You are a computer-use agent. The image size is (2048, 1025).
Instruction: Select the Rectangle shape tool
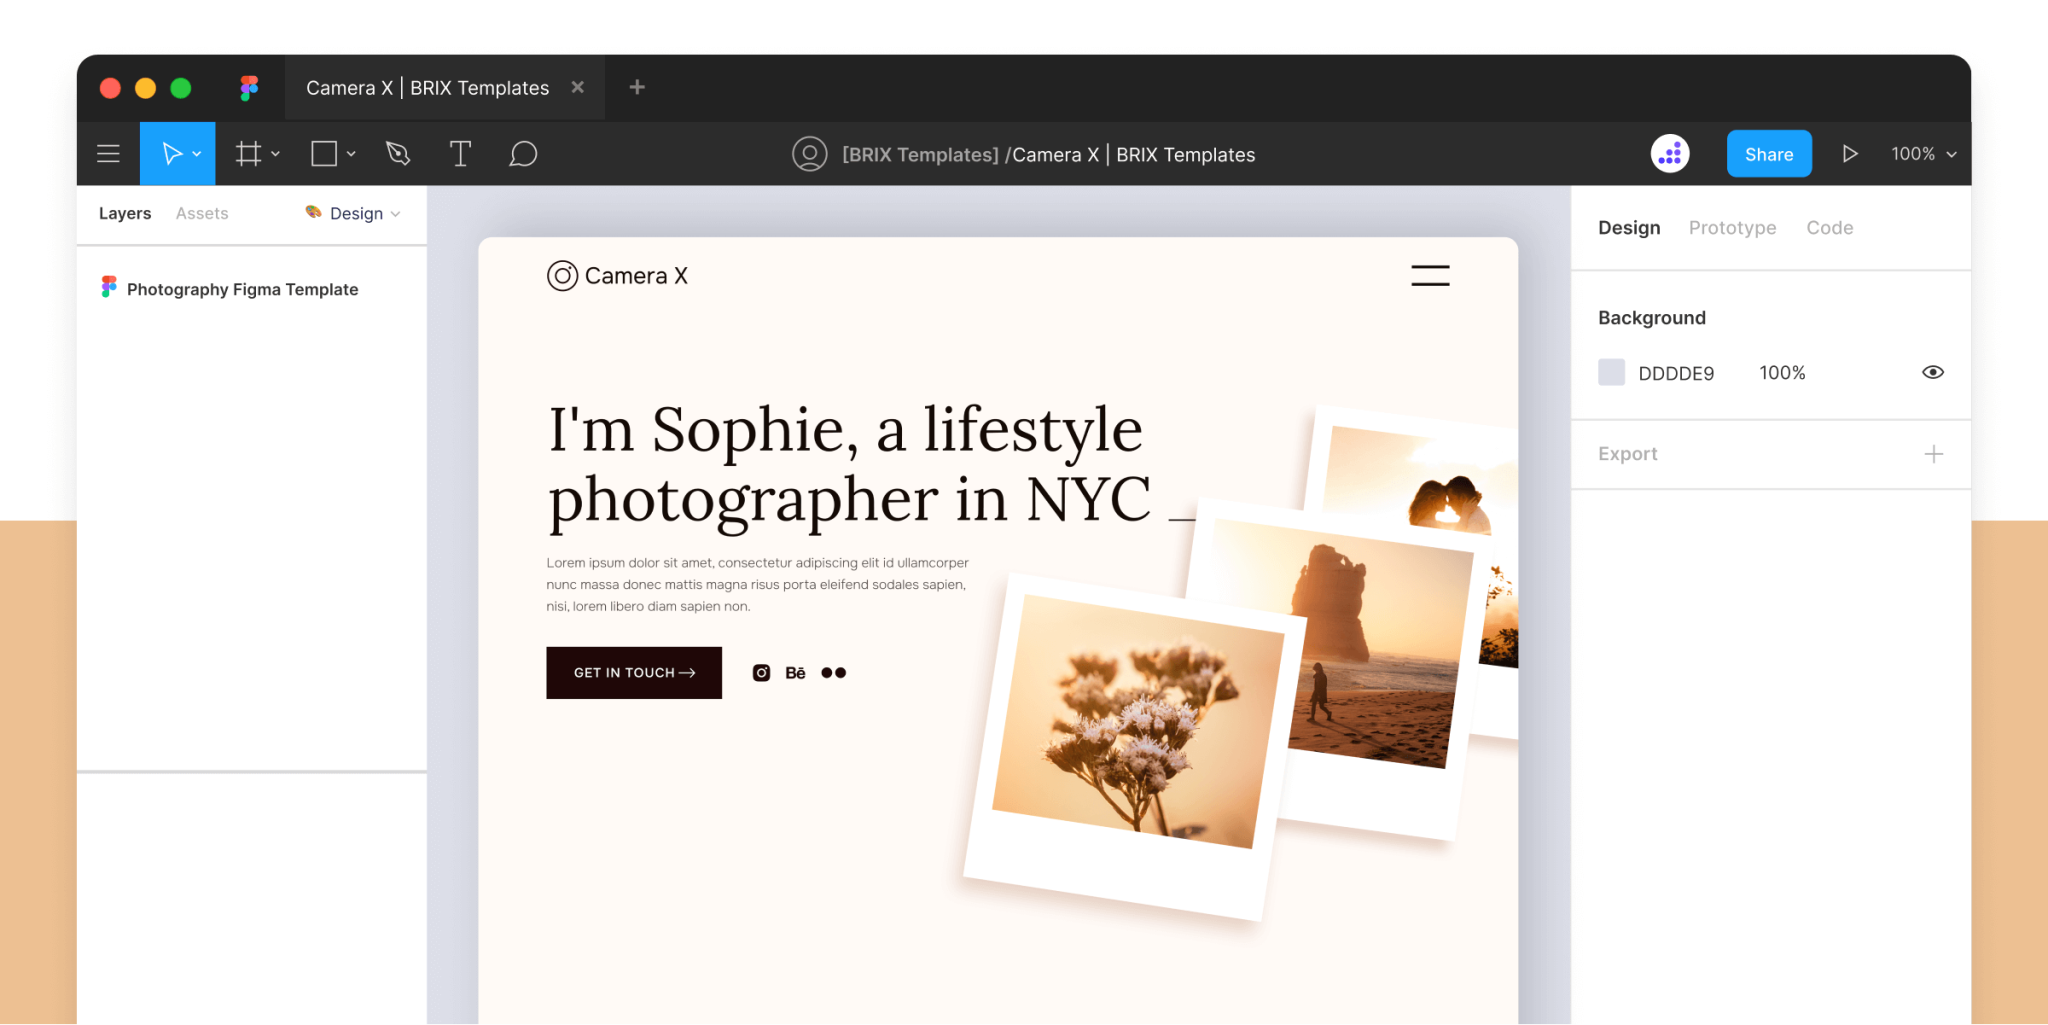point(323,153)
